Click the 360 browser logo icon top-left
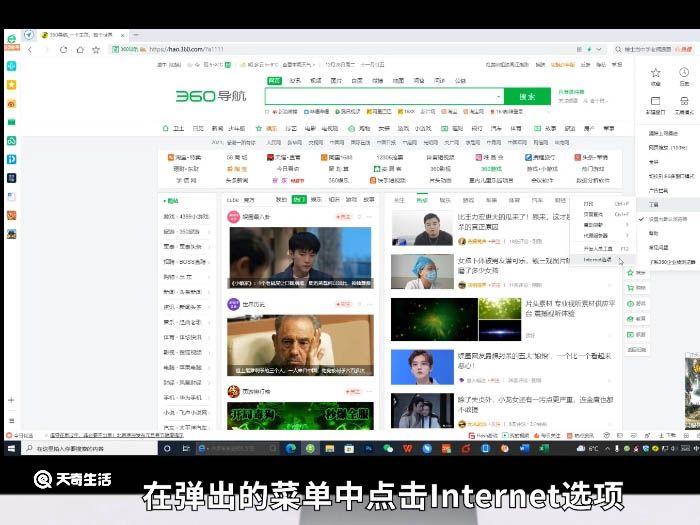The image size is (700, 525). point(12,38)
